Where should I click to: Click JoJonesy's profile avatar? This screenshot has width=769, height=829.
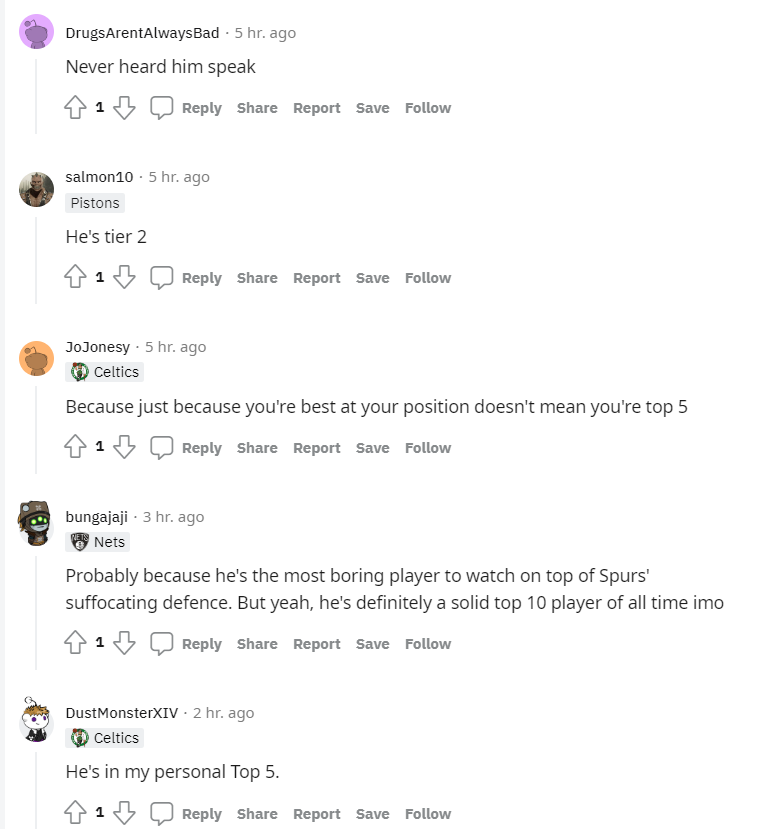point(36,358)
